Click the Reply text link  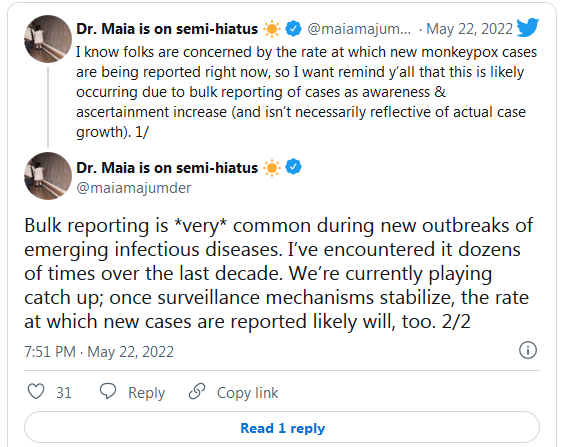coord(147,393)
